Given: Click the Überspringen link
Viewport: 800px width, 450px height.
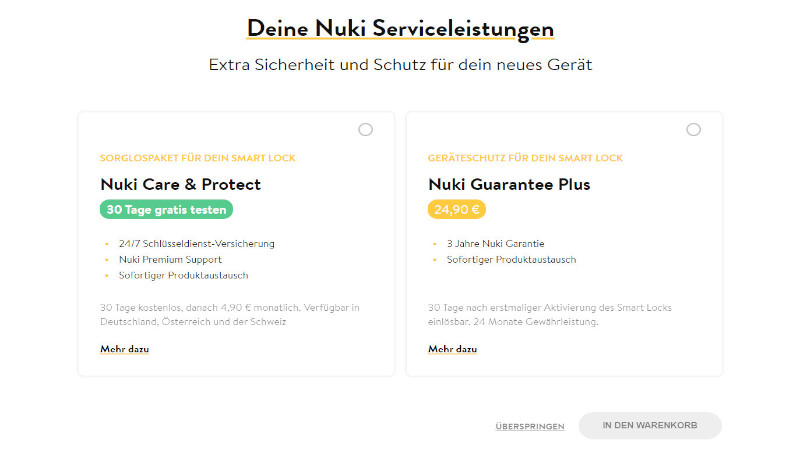Looking at the screenshot, I should pos(529,427).
